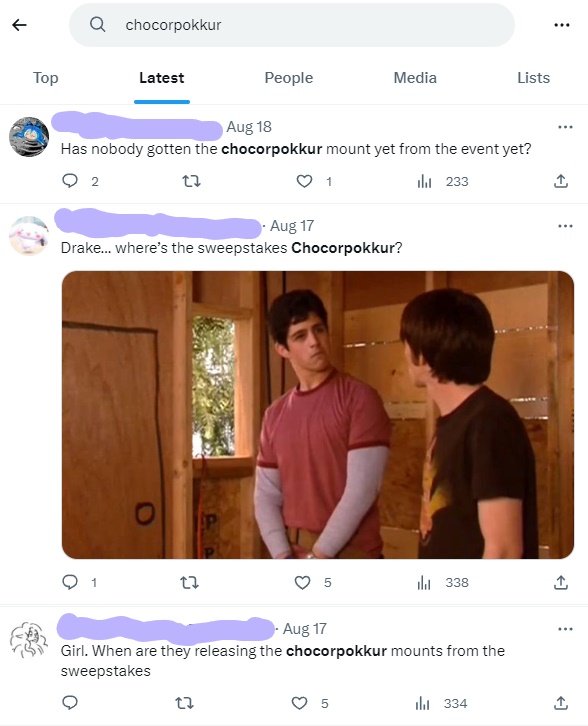Viewport: 588px width, 726px height.
Task: Open the People tab
Action: (x=288, y=78)
